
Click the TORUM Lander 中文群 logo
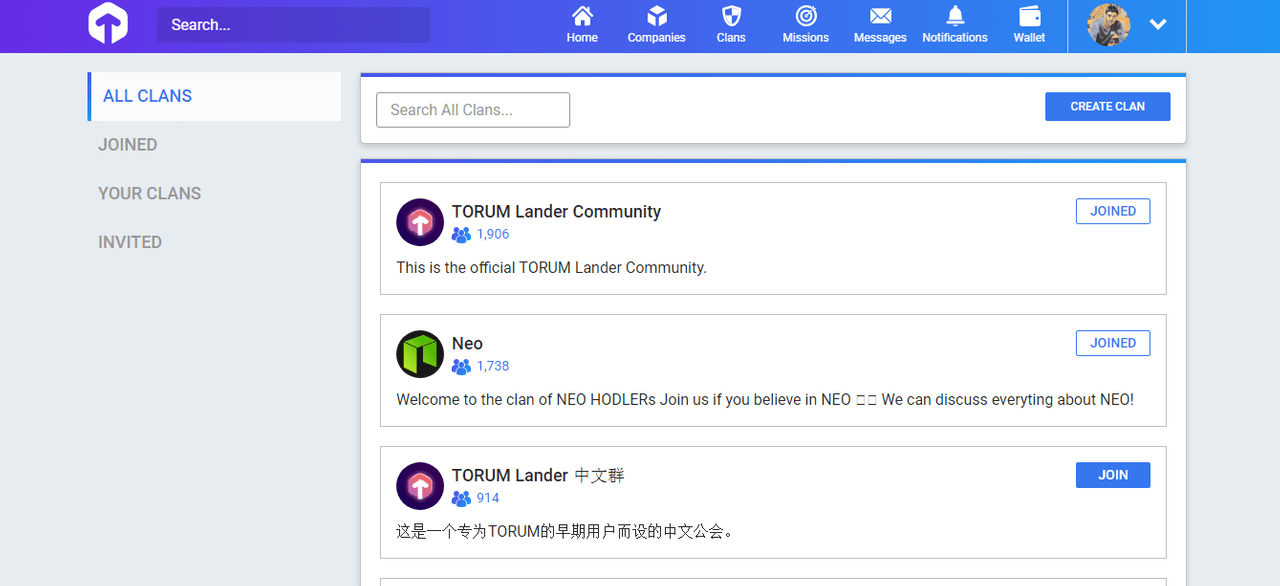pyautogui.click(x=420, y=486)
